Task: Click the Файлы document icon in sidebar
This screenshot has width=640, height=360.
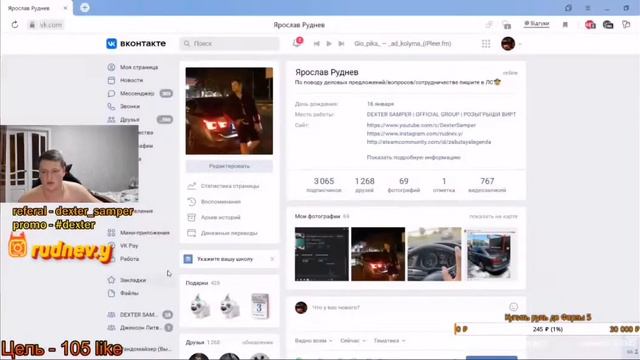Action: pyautogui.click(x=111, y=293)
